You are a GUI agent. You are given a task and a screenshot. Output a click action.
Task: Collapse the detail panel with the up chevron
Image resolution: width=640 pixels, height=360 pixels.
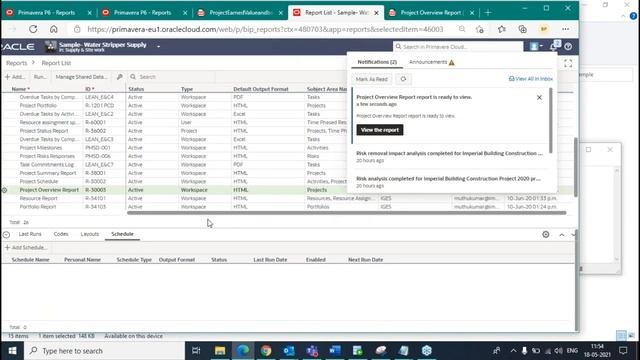point(562,235)
